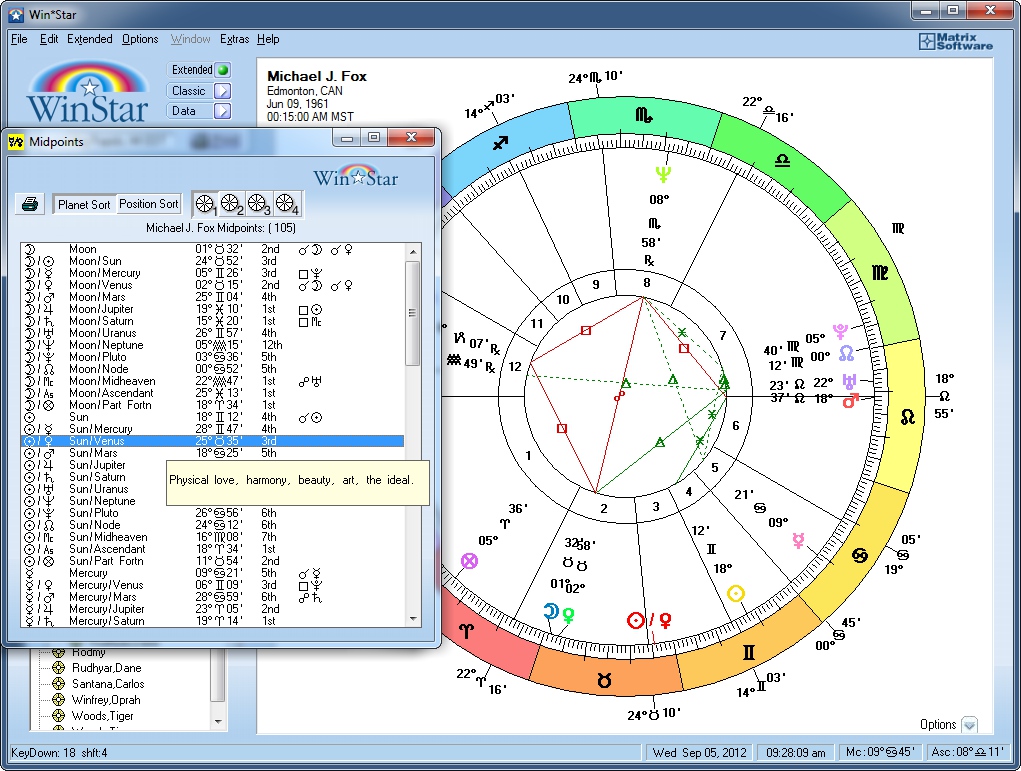The height and width of the screenshot is (771, 1021).
Task: Select the Moon/Part Fortn row
Action: 213,405
